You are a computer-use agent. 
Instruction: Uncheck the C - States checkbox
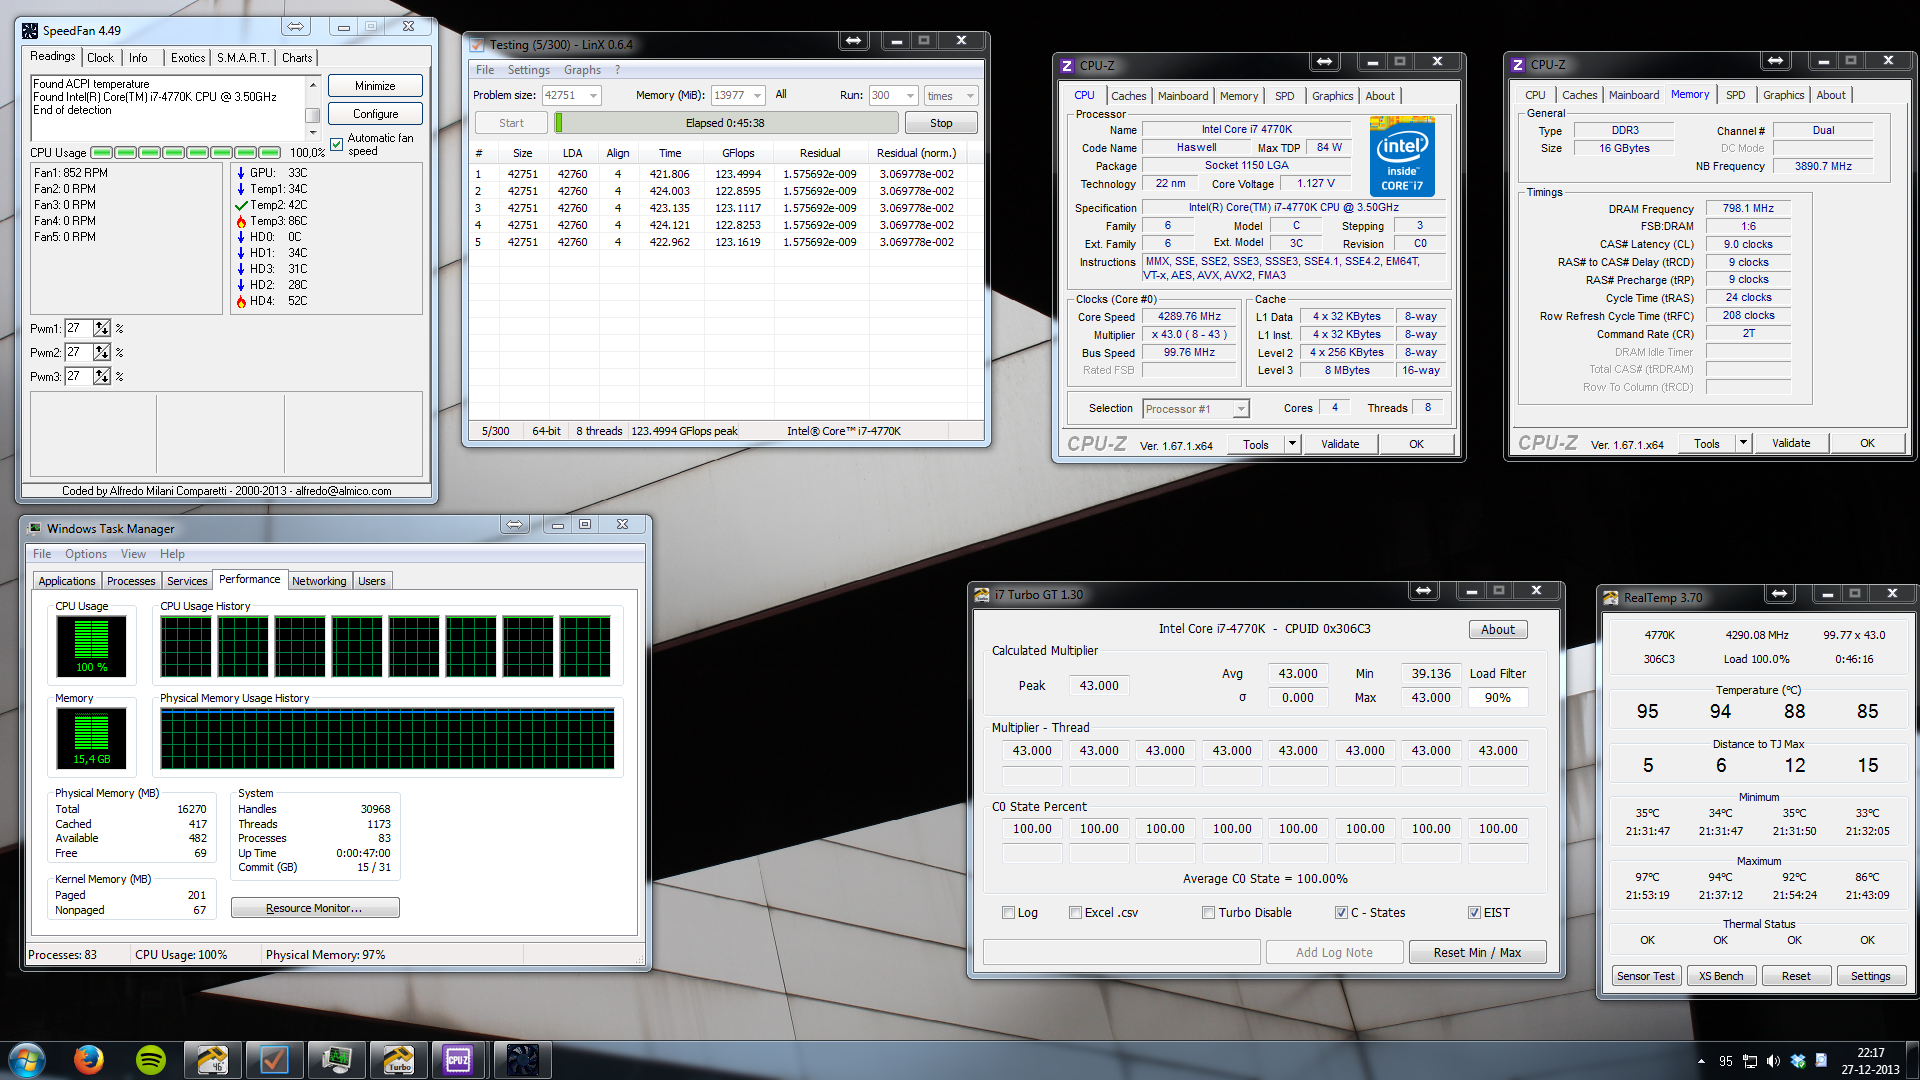(1342, 913)
